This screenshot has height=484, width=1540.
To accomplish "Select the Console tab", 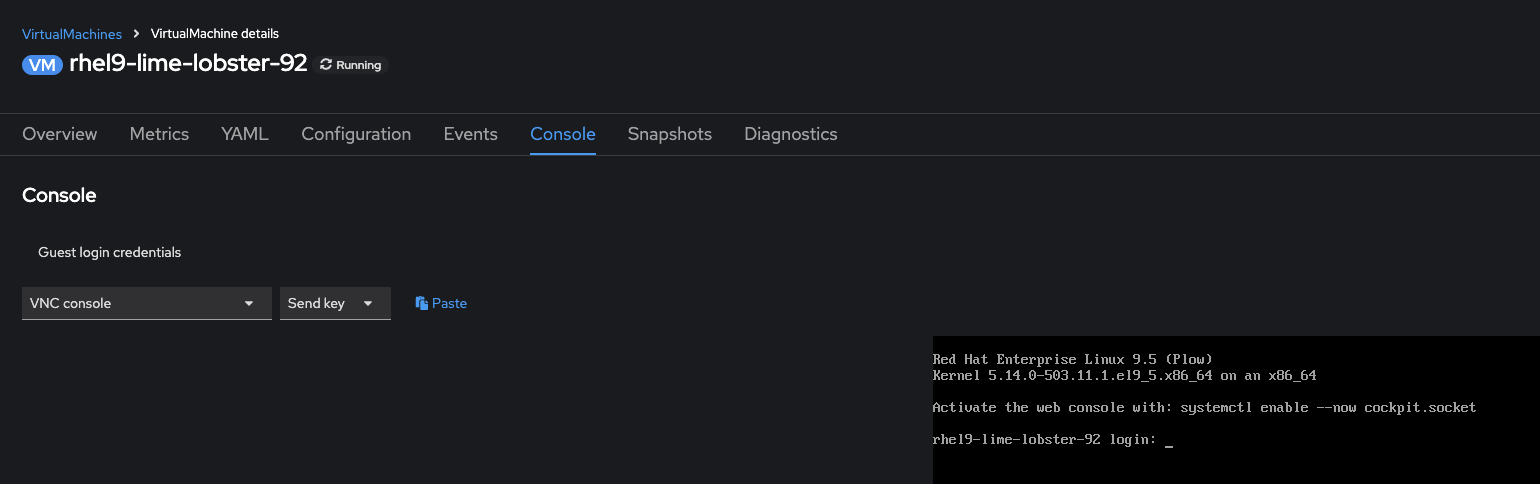I will pyautogui.click(x=563, y=134).
